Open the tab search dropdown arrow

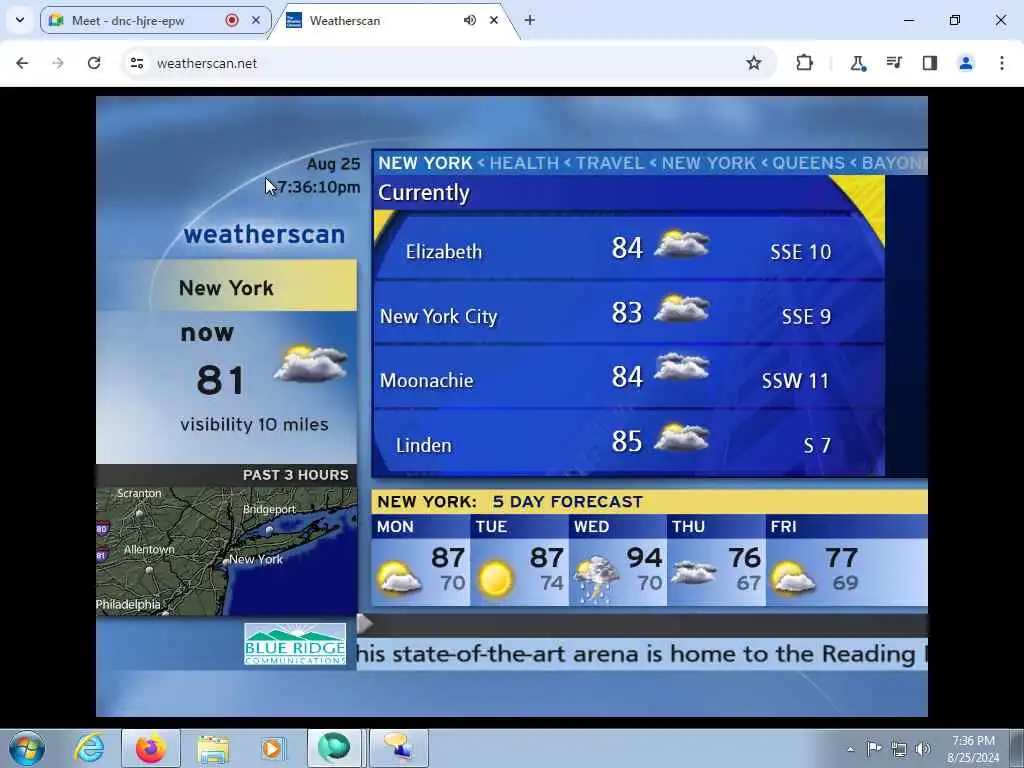click(x=20, y=20)
